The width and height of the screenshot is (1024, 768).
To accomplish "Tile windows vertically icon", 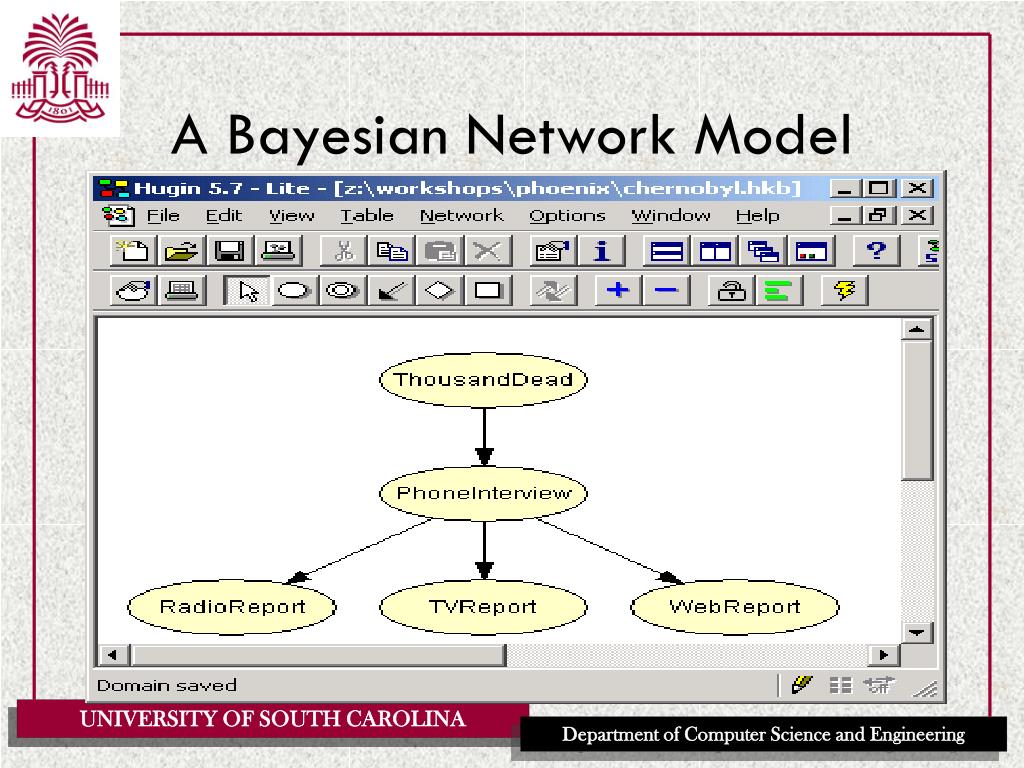I will [x=714, y=251].
